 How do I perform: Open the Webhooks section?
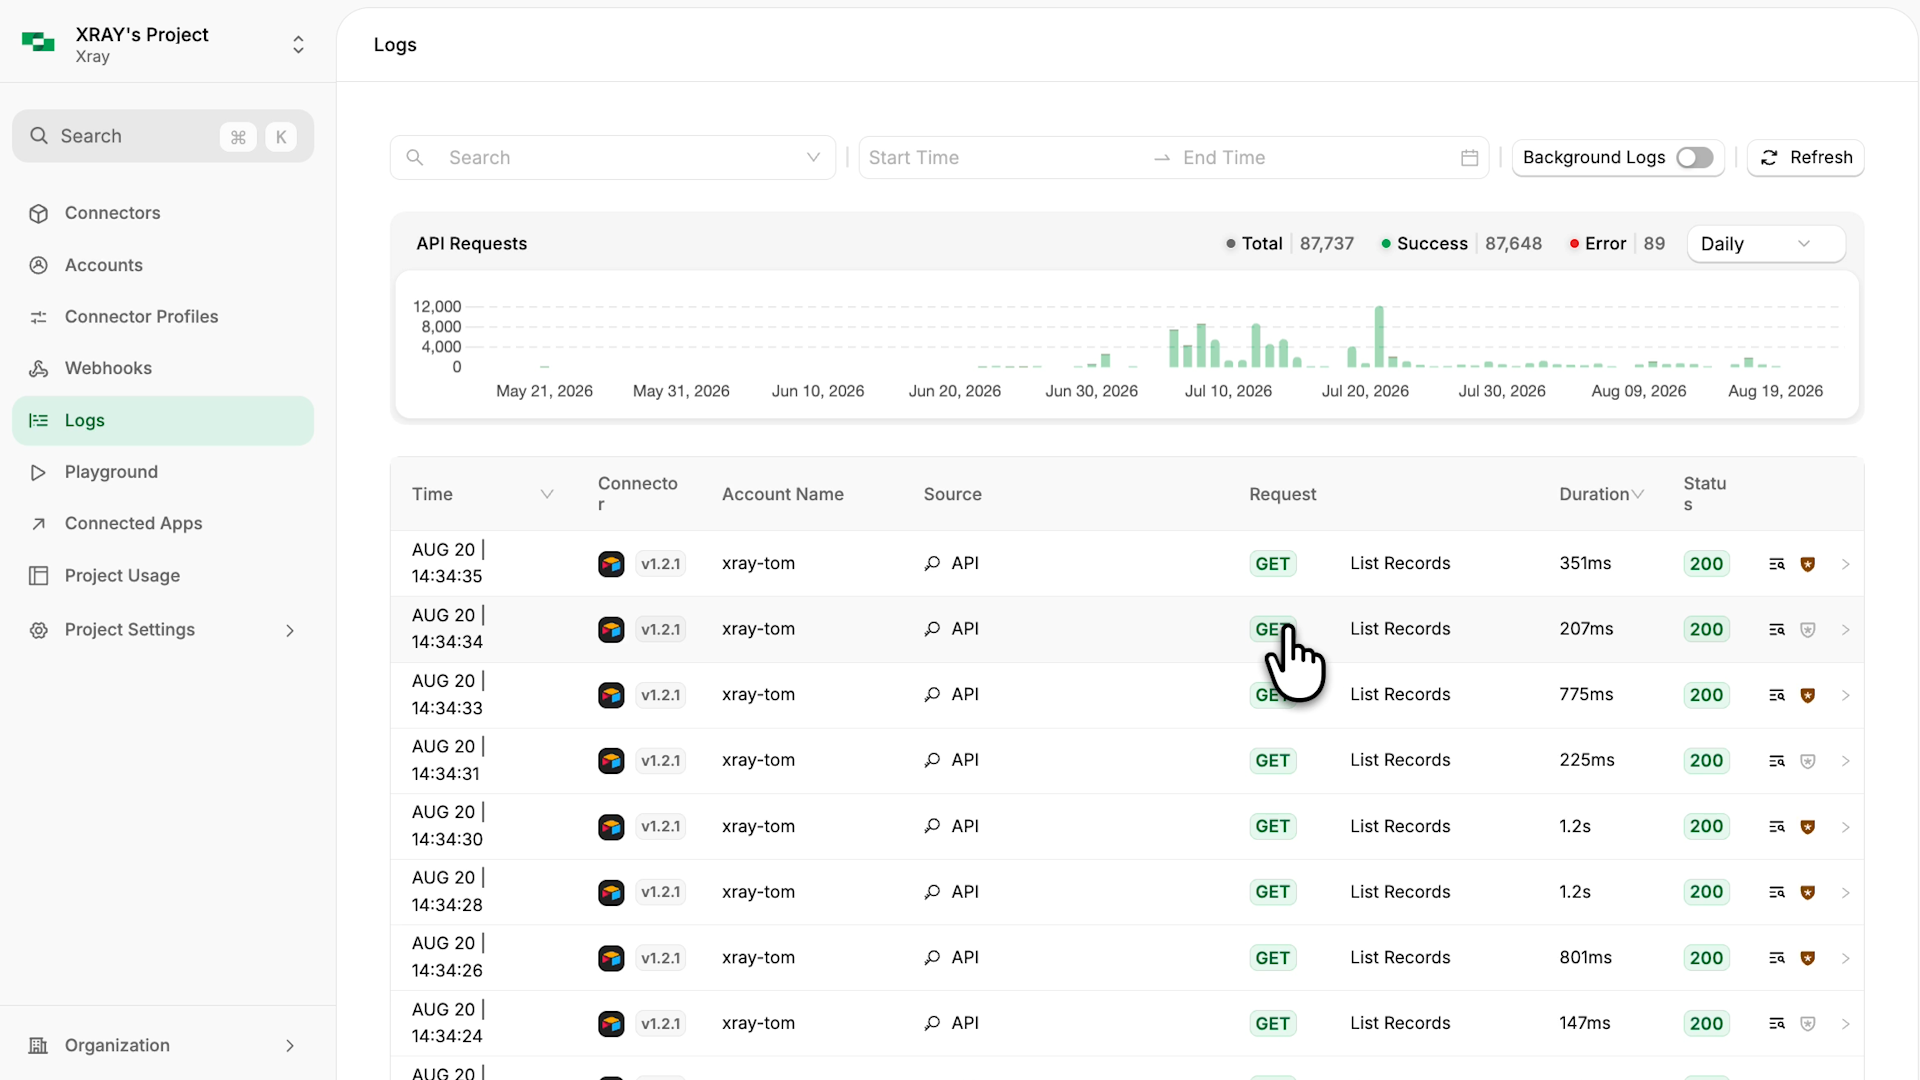click(163, 368)
